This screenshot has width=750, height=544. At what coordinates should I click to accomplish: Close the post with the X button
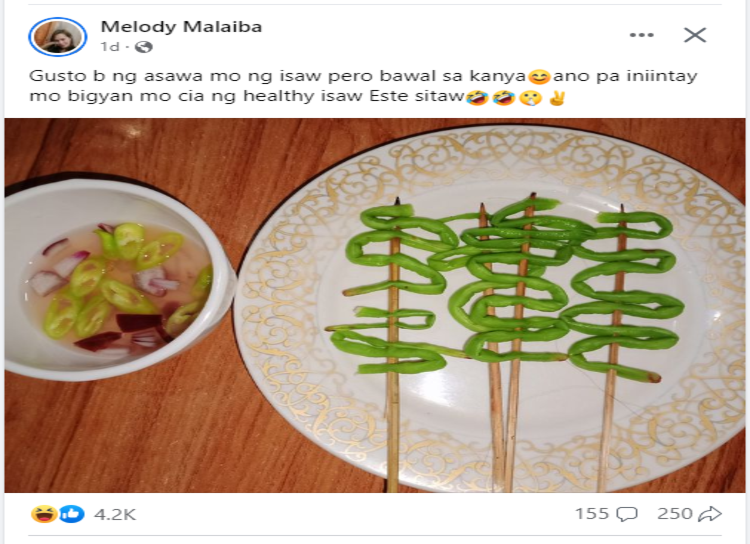coord(695,35)
